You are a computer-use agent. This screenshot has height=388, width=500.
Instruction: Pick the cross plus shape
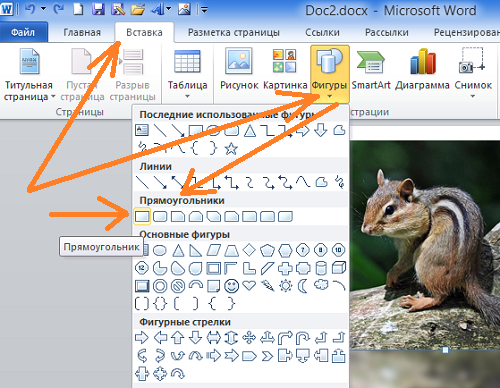285,268
